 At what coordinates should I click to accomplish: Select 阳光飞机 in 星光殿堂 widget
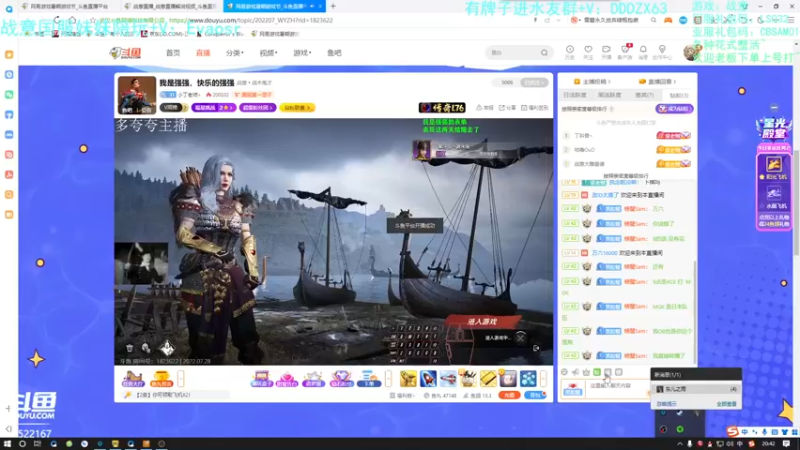(773, 167)
